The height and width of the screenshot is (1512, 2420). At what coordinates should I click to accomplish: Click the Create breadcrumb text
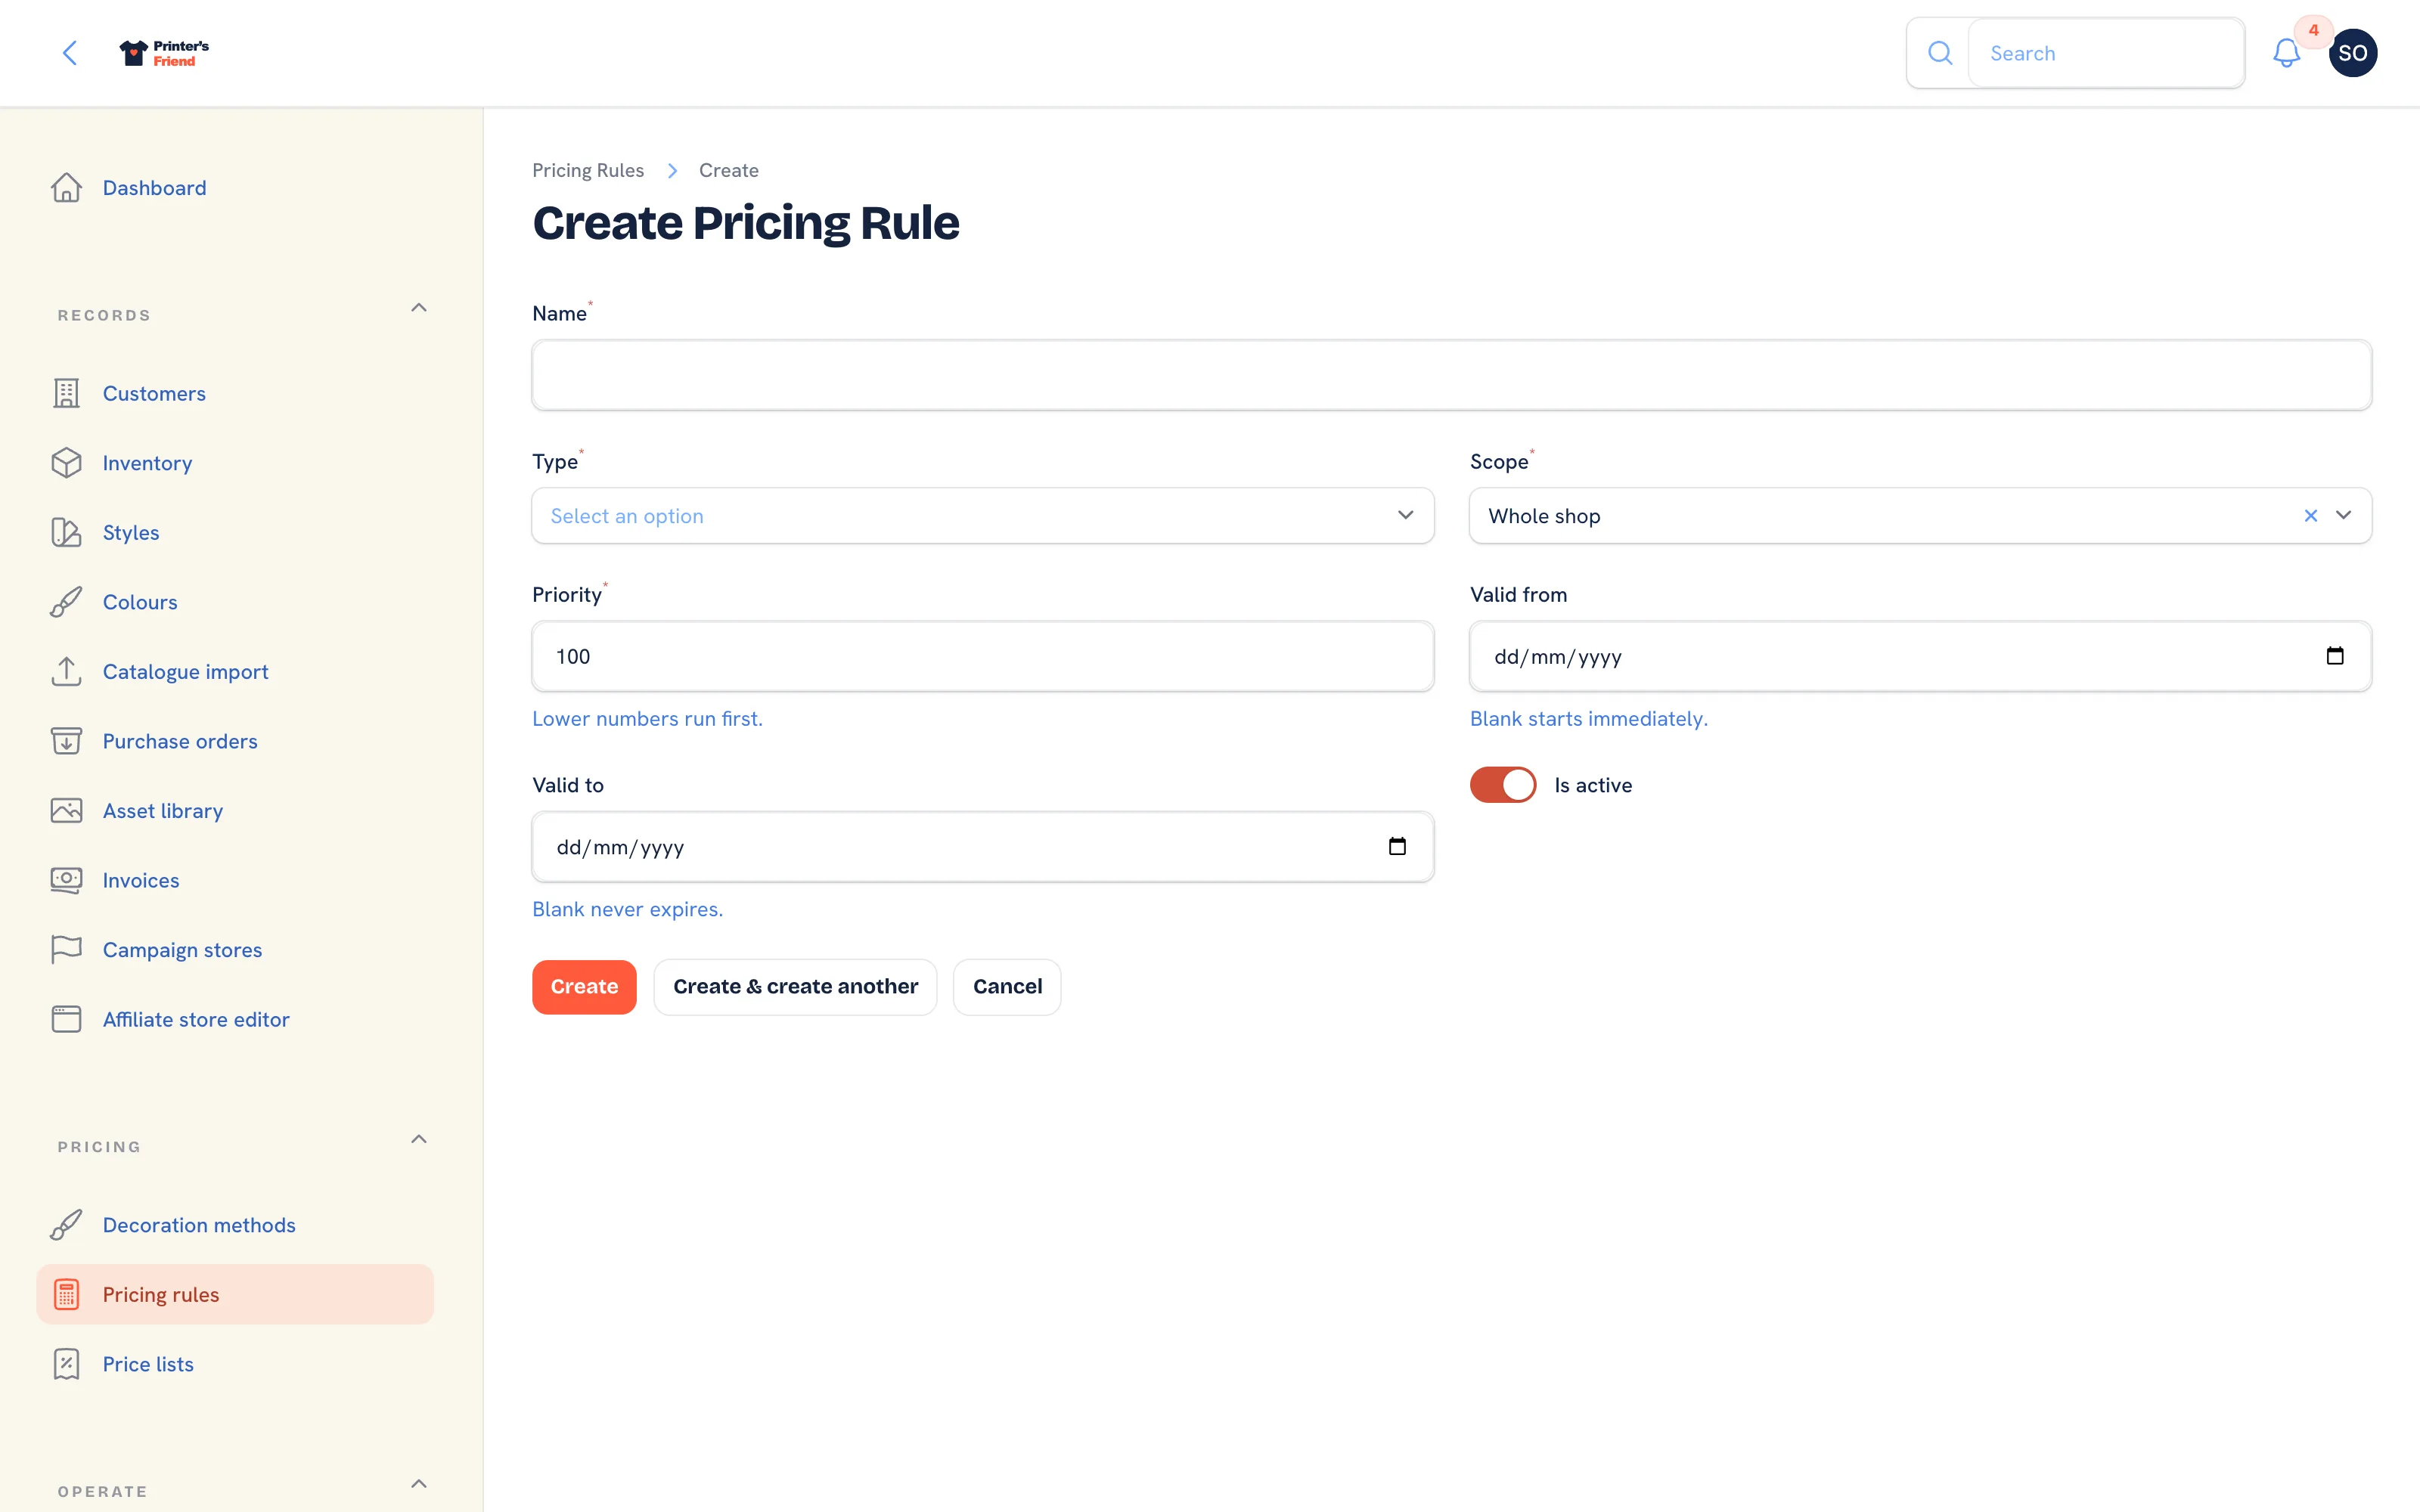coord(728,170)
